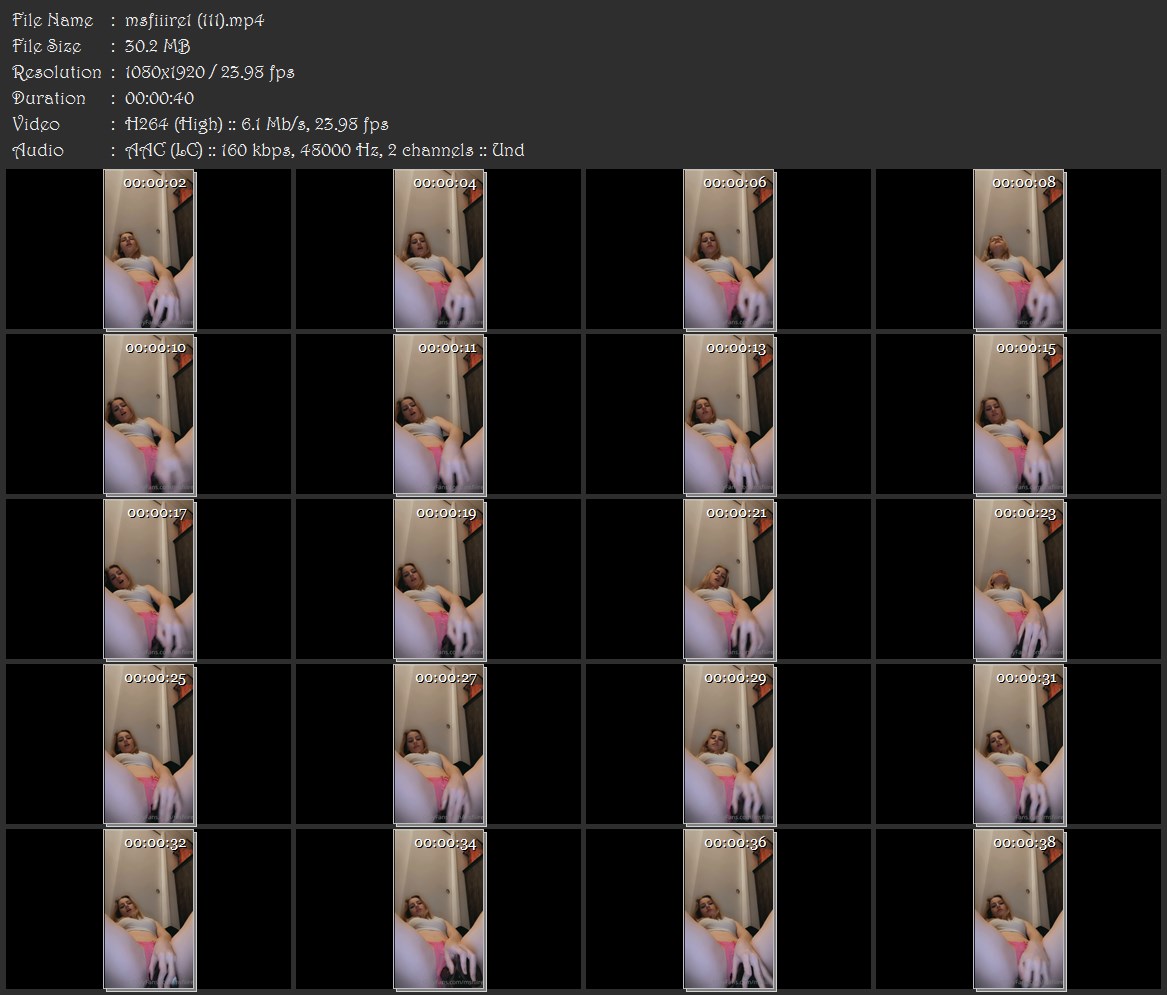Select the 00:00:10 frame thumbnail

[149, 415]
